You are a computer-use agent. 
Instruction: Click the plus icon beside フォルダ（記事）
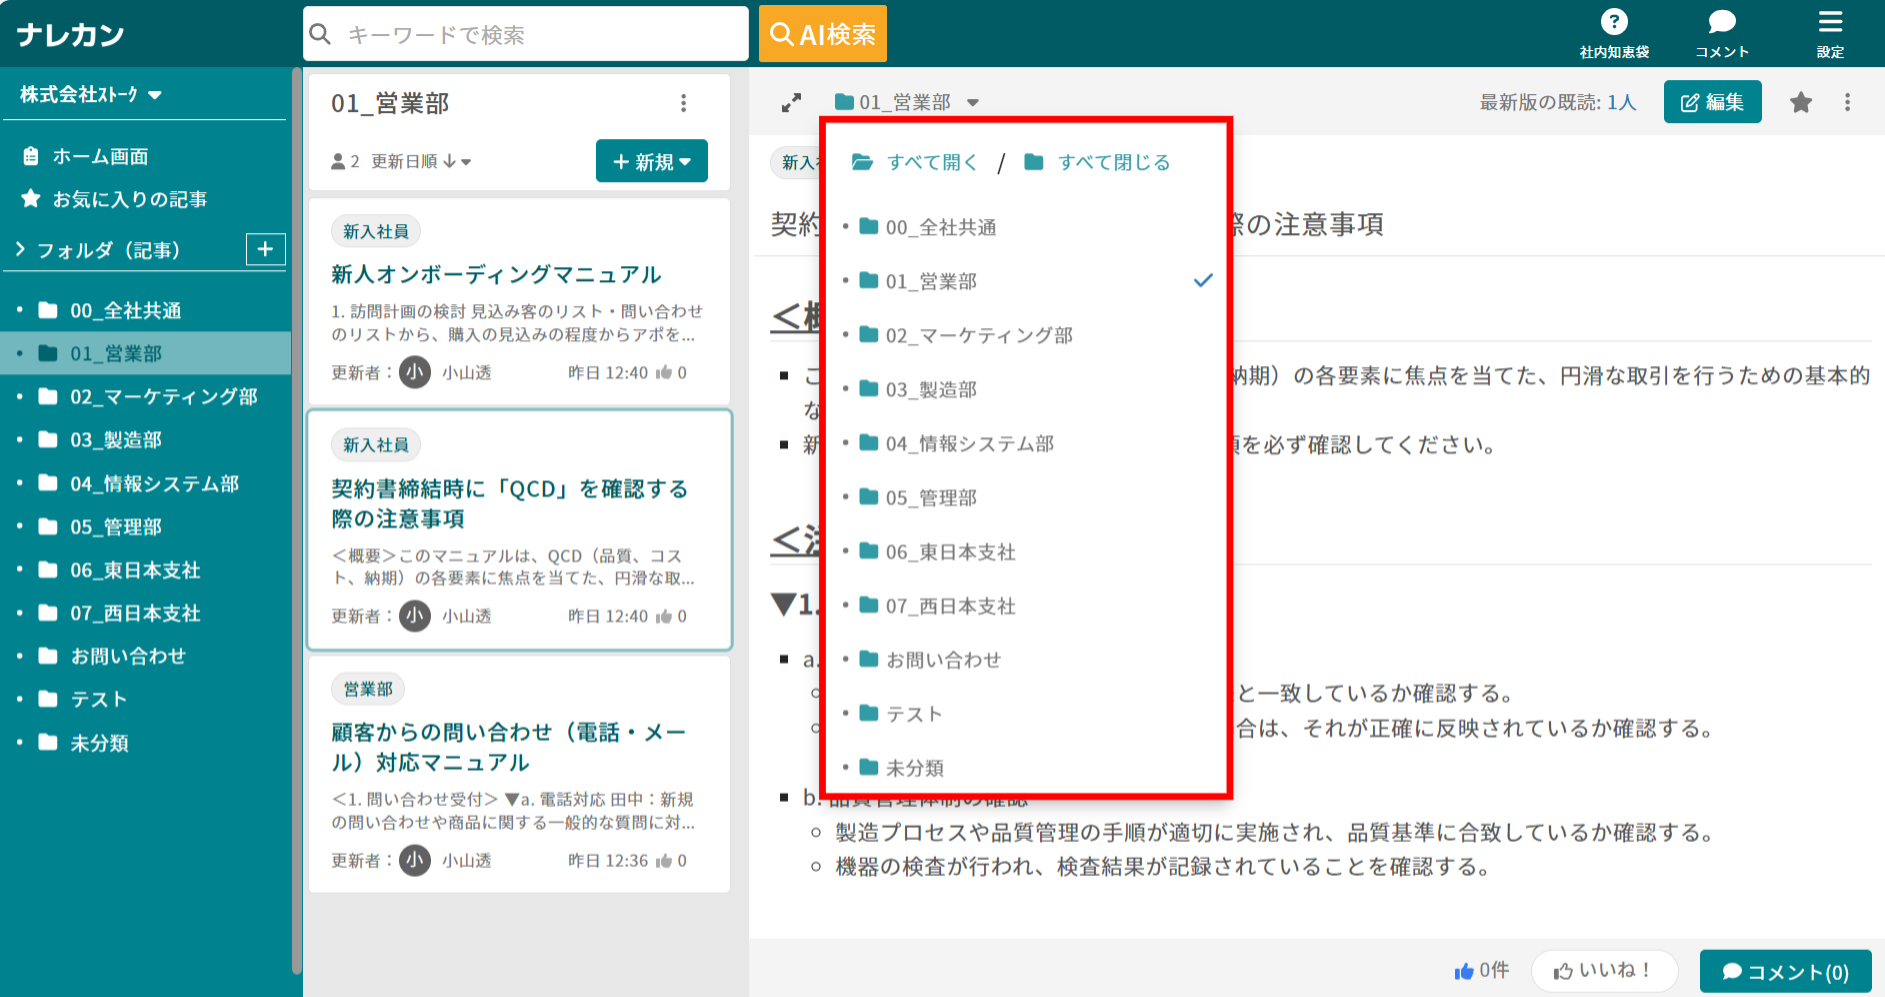[x=265, y=249]
